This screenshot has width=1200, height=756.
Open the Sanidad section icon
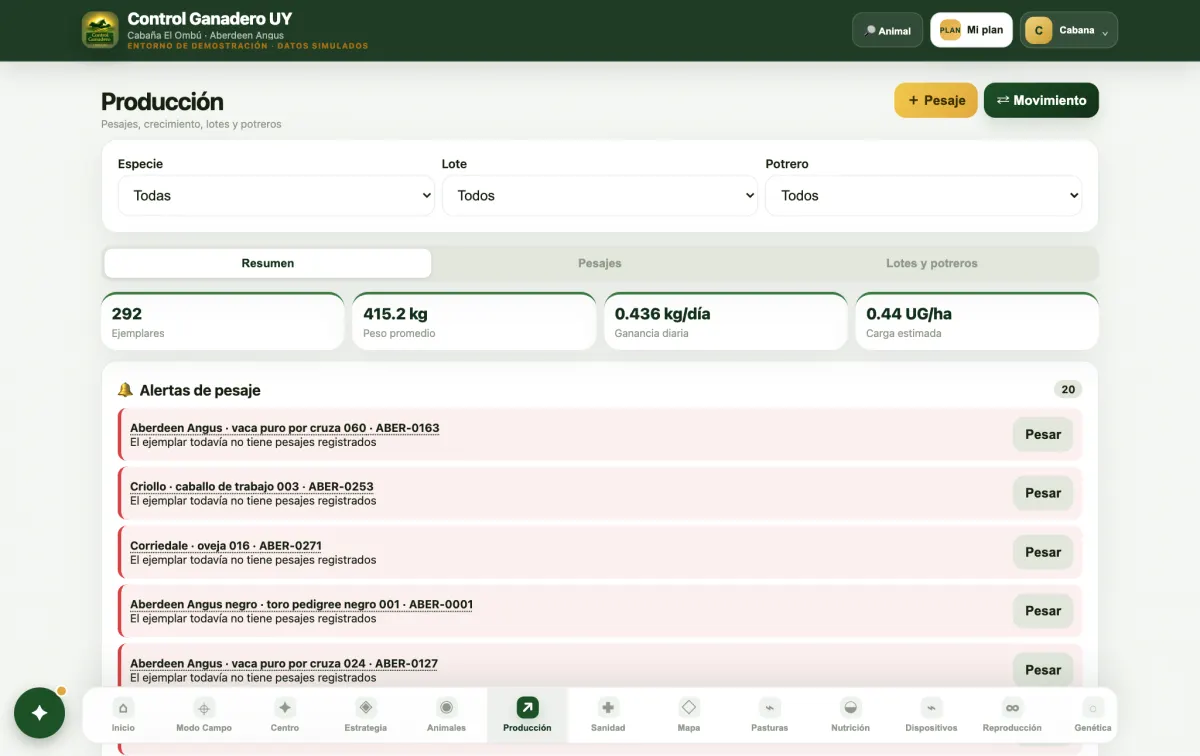(608, 707)
